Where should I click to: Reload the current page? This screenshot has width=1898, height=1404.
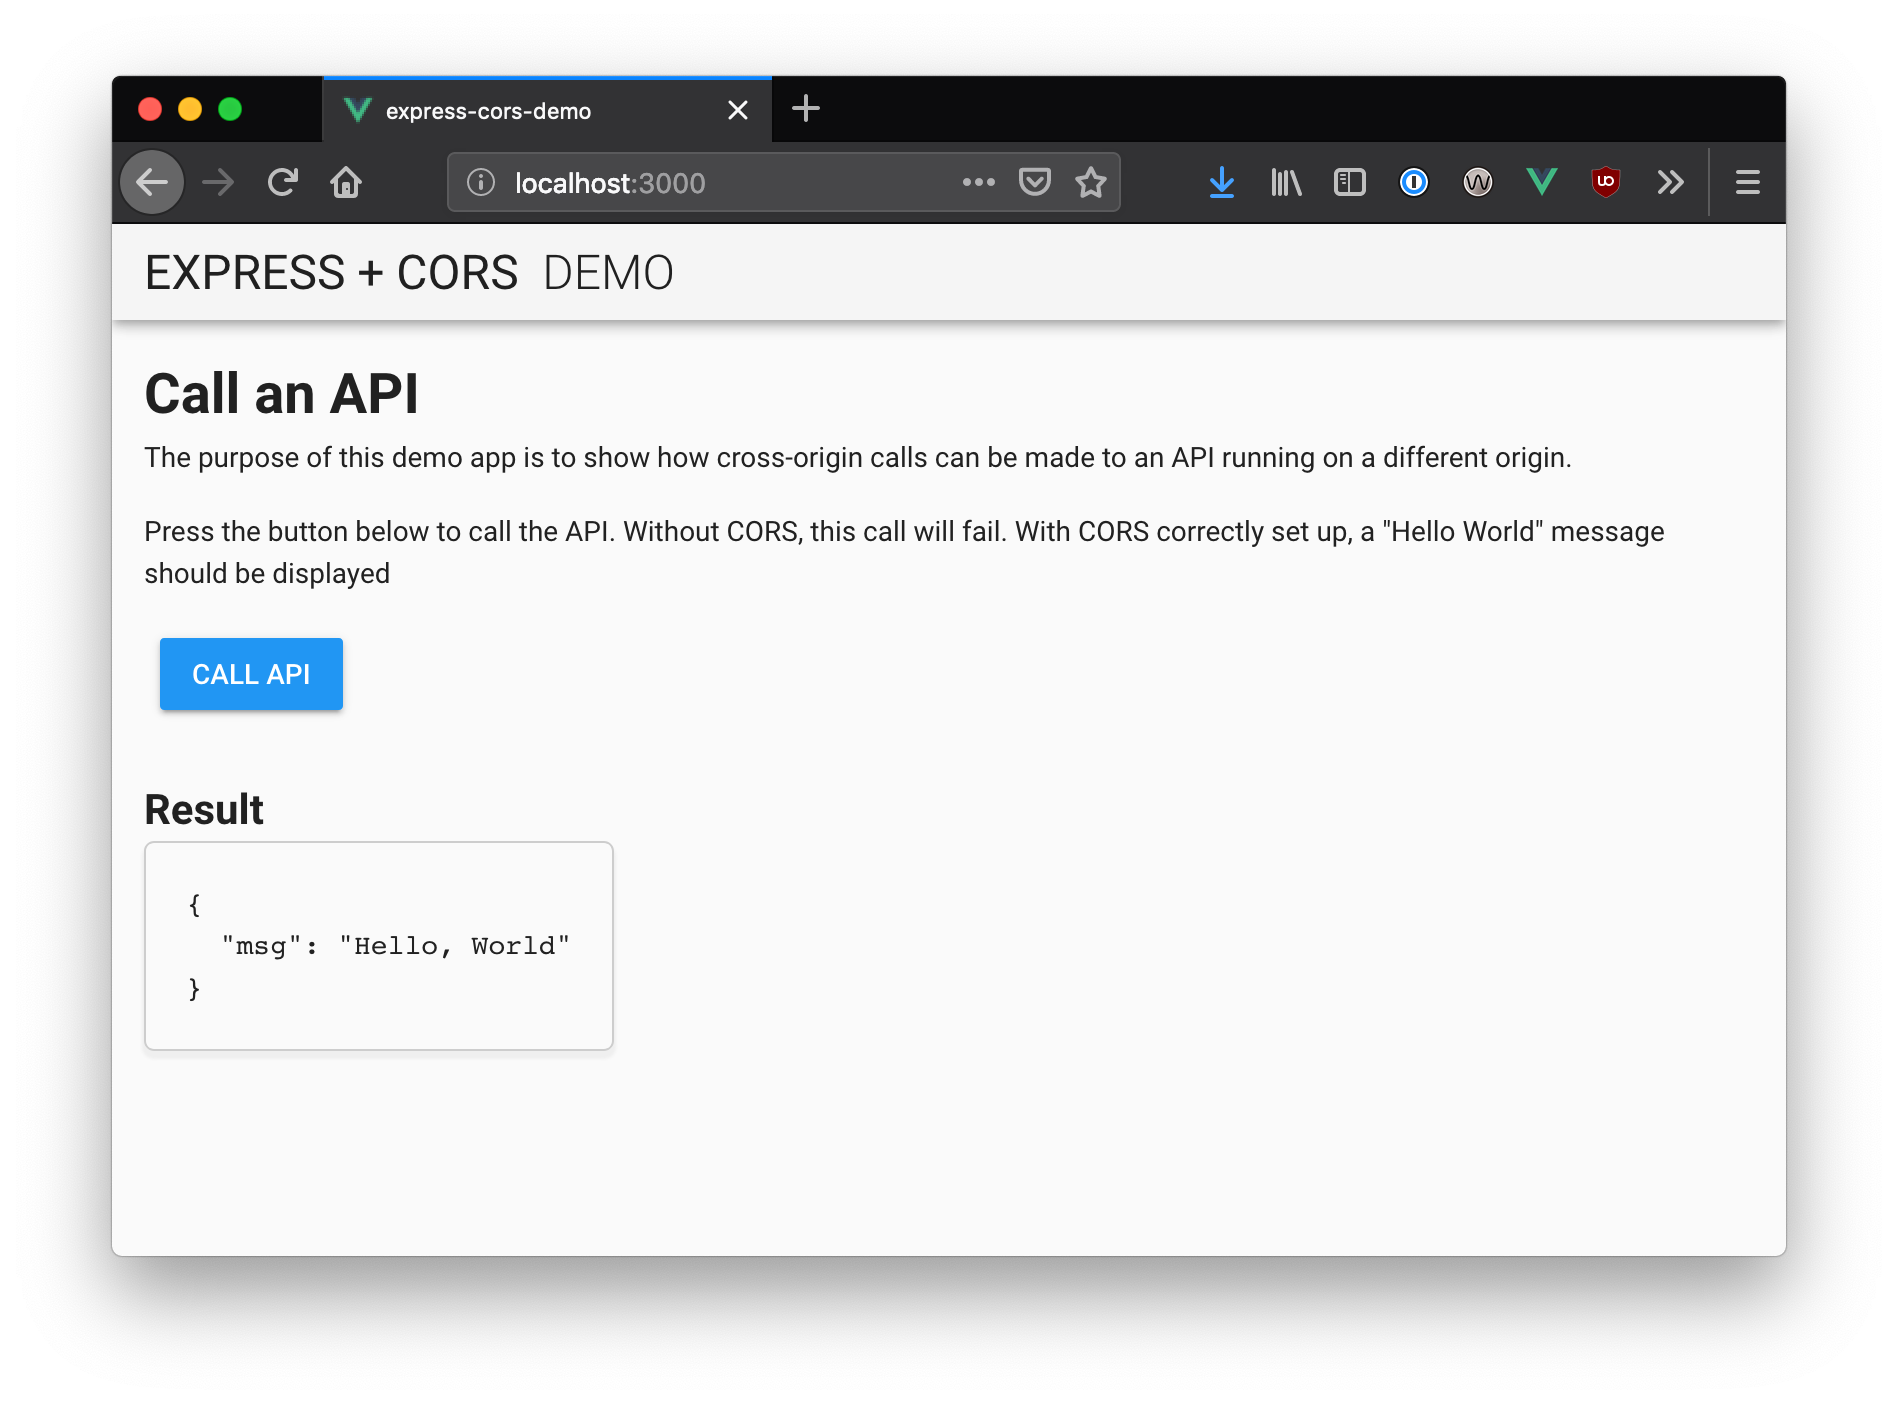283,183
